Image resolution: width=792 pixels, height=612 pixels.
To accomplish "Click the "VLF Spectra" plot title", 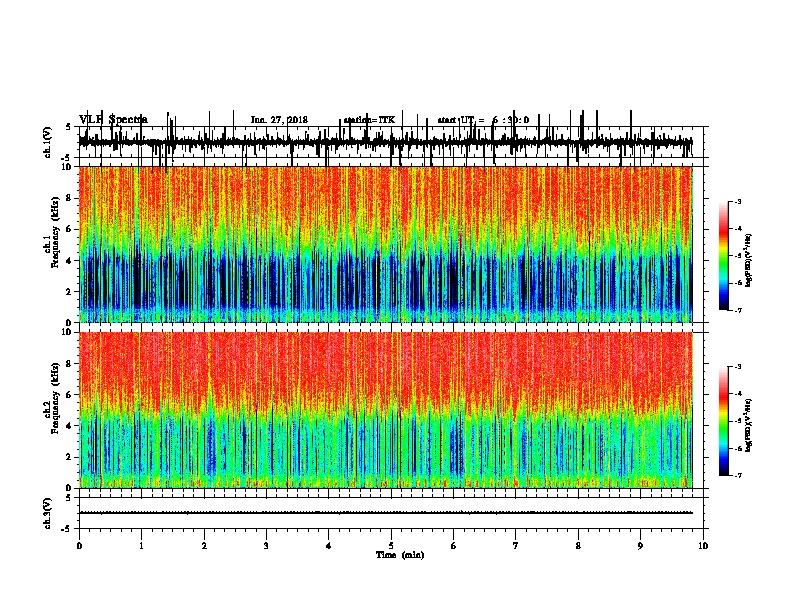I will [x=114, y=119].
